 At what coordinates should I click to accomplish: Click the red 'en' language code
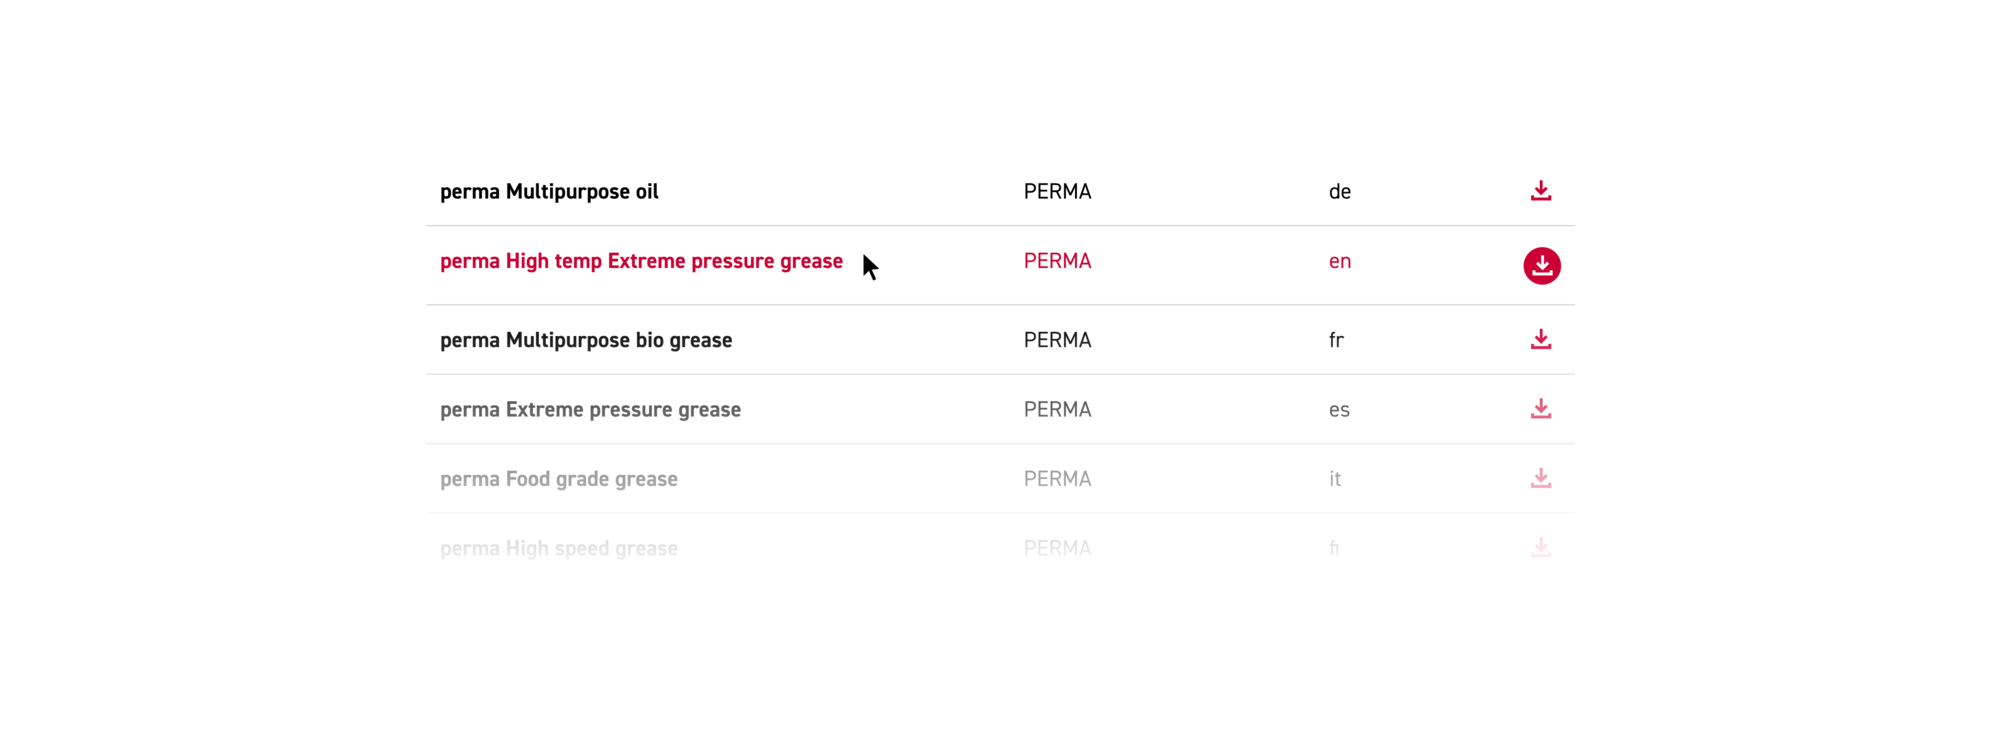tap(1340, 262)
